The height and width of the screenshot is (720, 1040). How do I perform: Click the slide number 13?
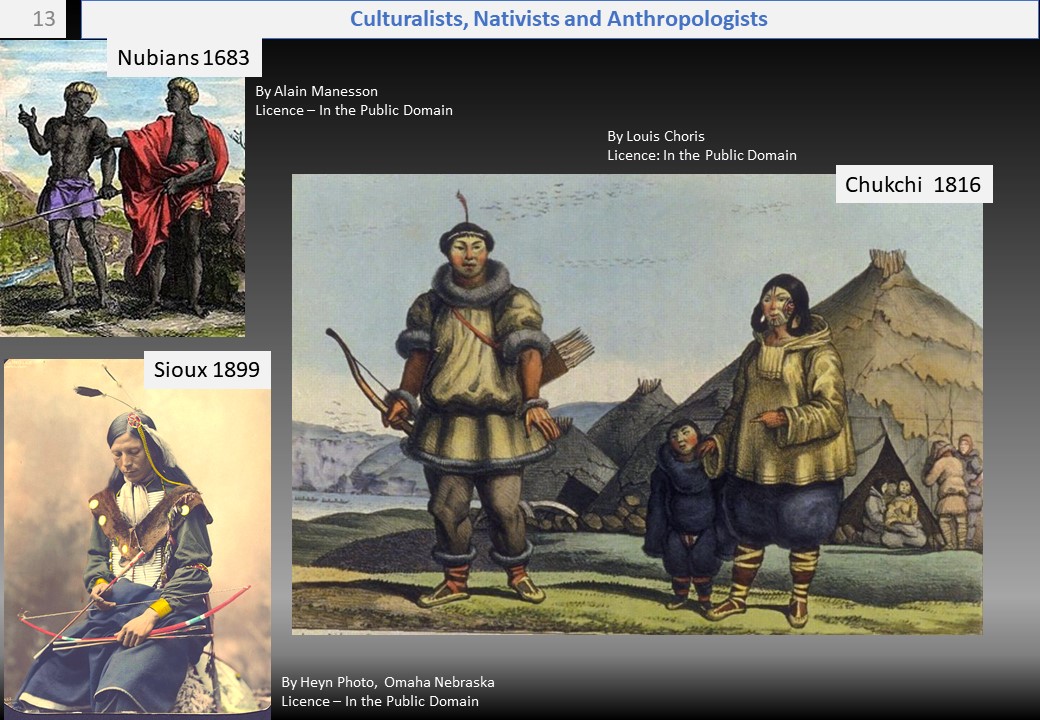tap(44, 19)
